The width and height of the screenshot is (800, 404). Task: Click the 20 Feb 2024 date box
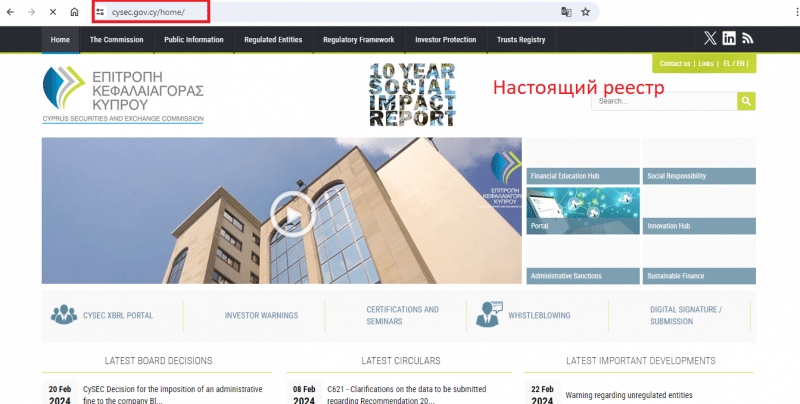coord(60,394)
